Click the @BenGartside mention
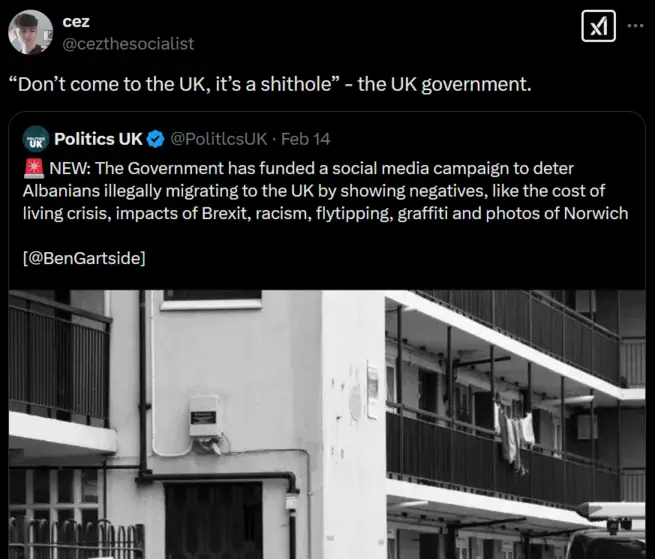Image resolution: width=655 pixels, height=559 pixels. [x=84, y=258]
